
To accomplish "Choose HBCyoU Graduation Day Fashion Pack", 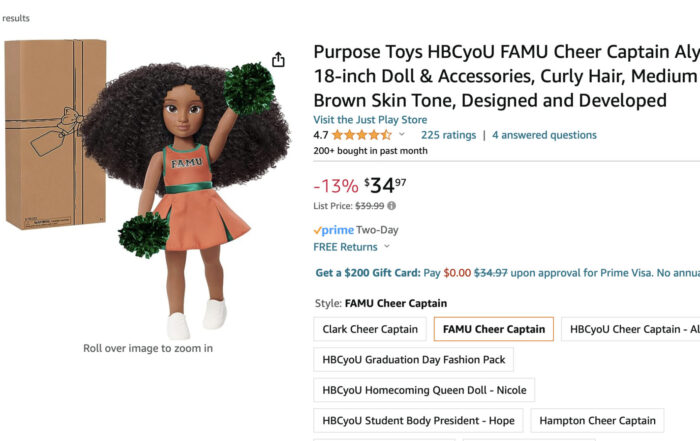I will [414, 359].
